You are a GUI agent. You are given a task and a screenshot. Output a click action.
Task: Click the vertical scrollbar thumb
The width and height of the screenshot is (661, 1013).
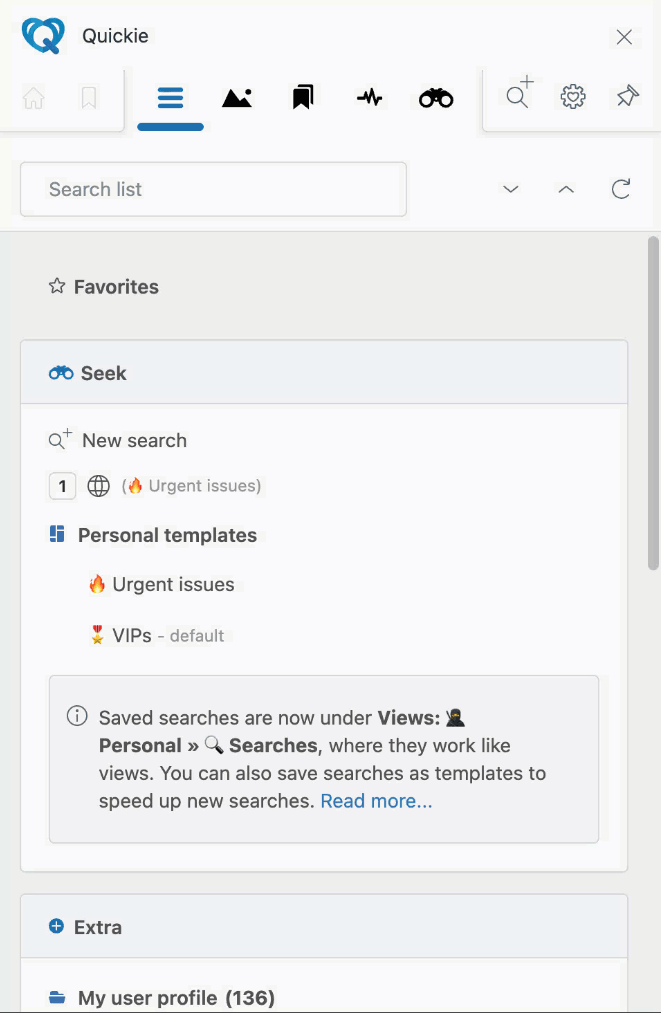(x=653, y=403)
